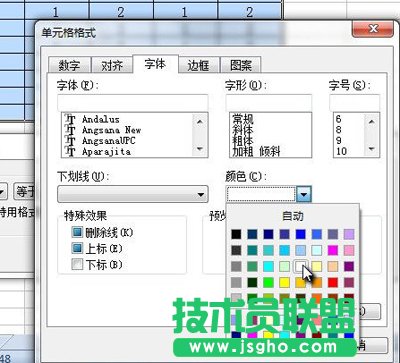
Task: Click the 颜色 color combo box field
Action: (261, 194)
